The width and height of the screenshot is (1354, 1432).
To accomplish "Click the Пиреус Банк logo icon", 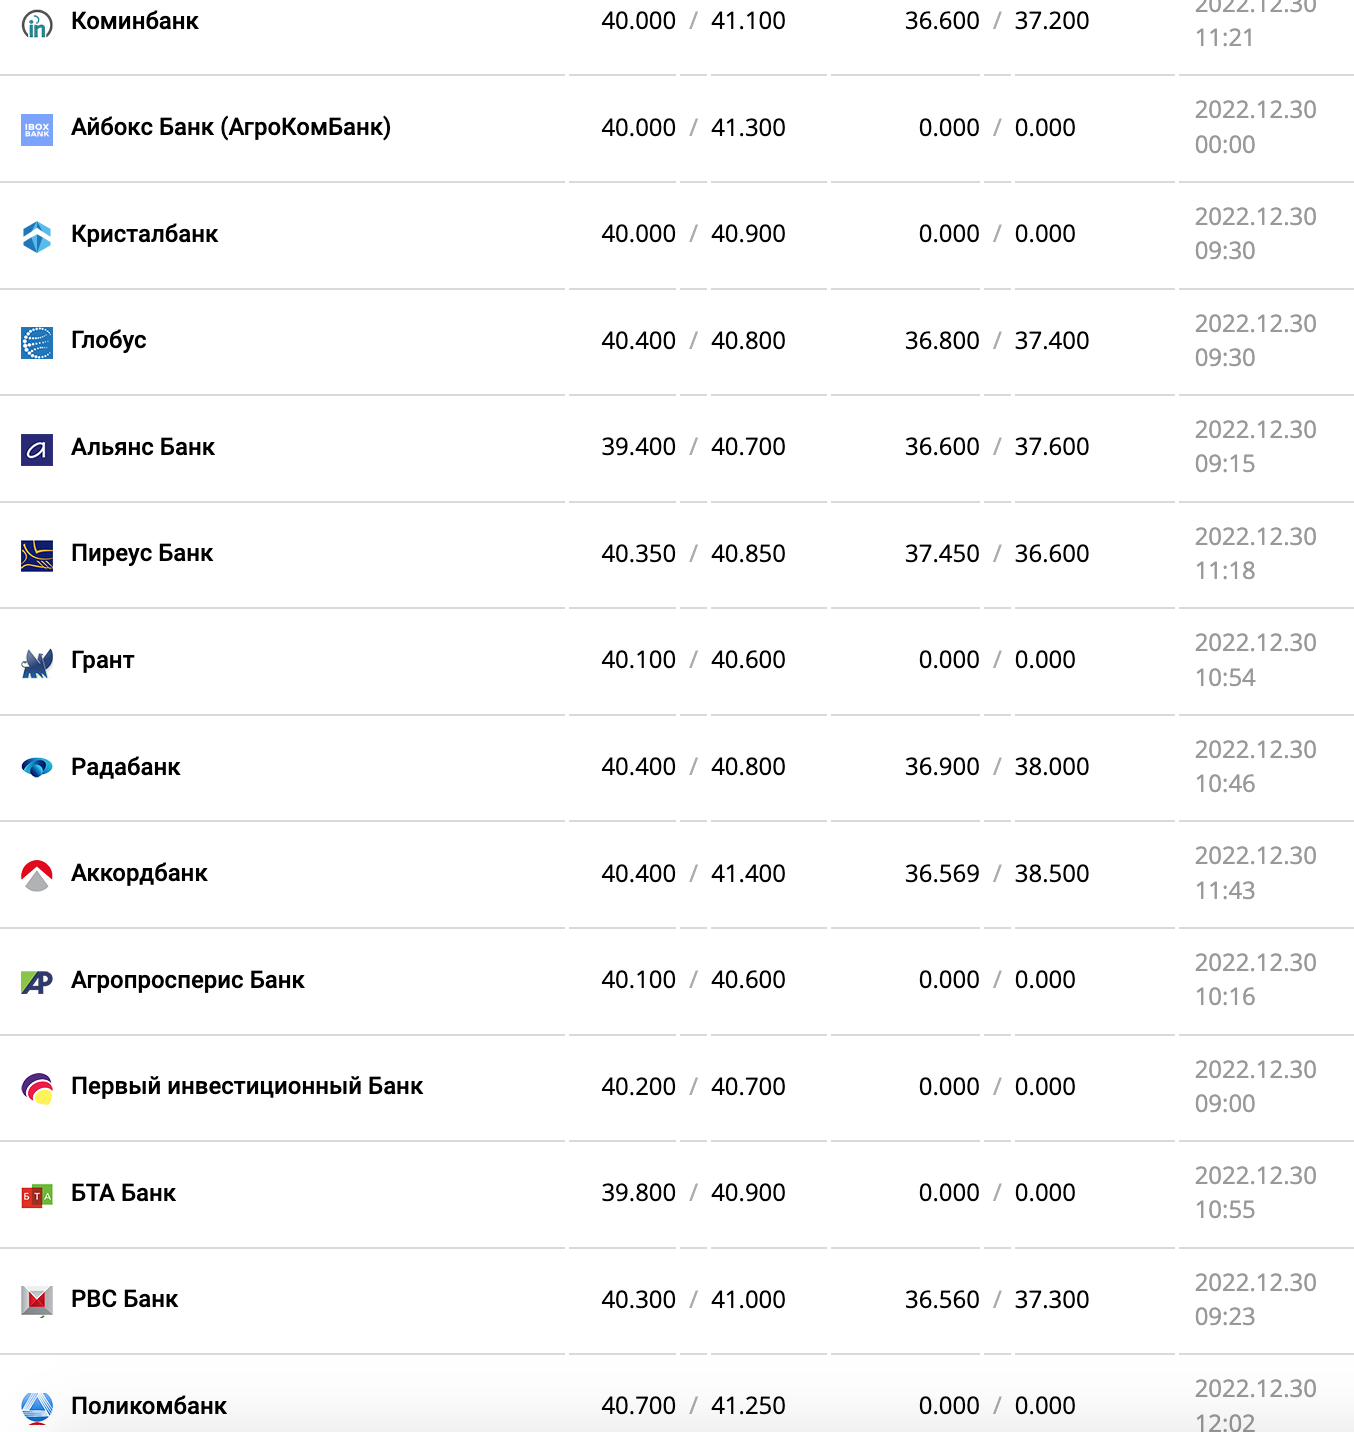I will pos(37,555).
